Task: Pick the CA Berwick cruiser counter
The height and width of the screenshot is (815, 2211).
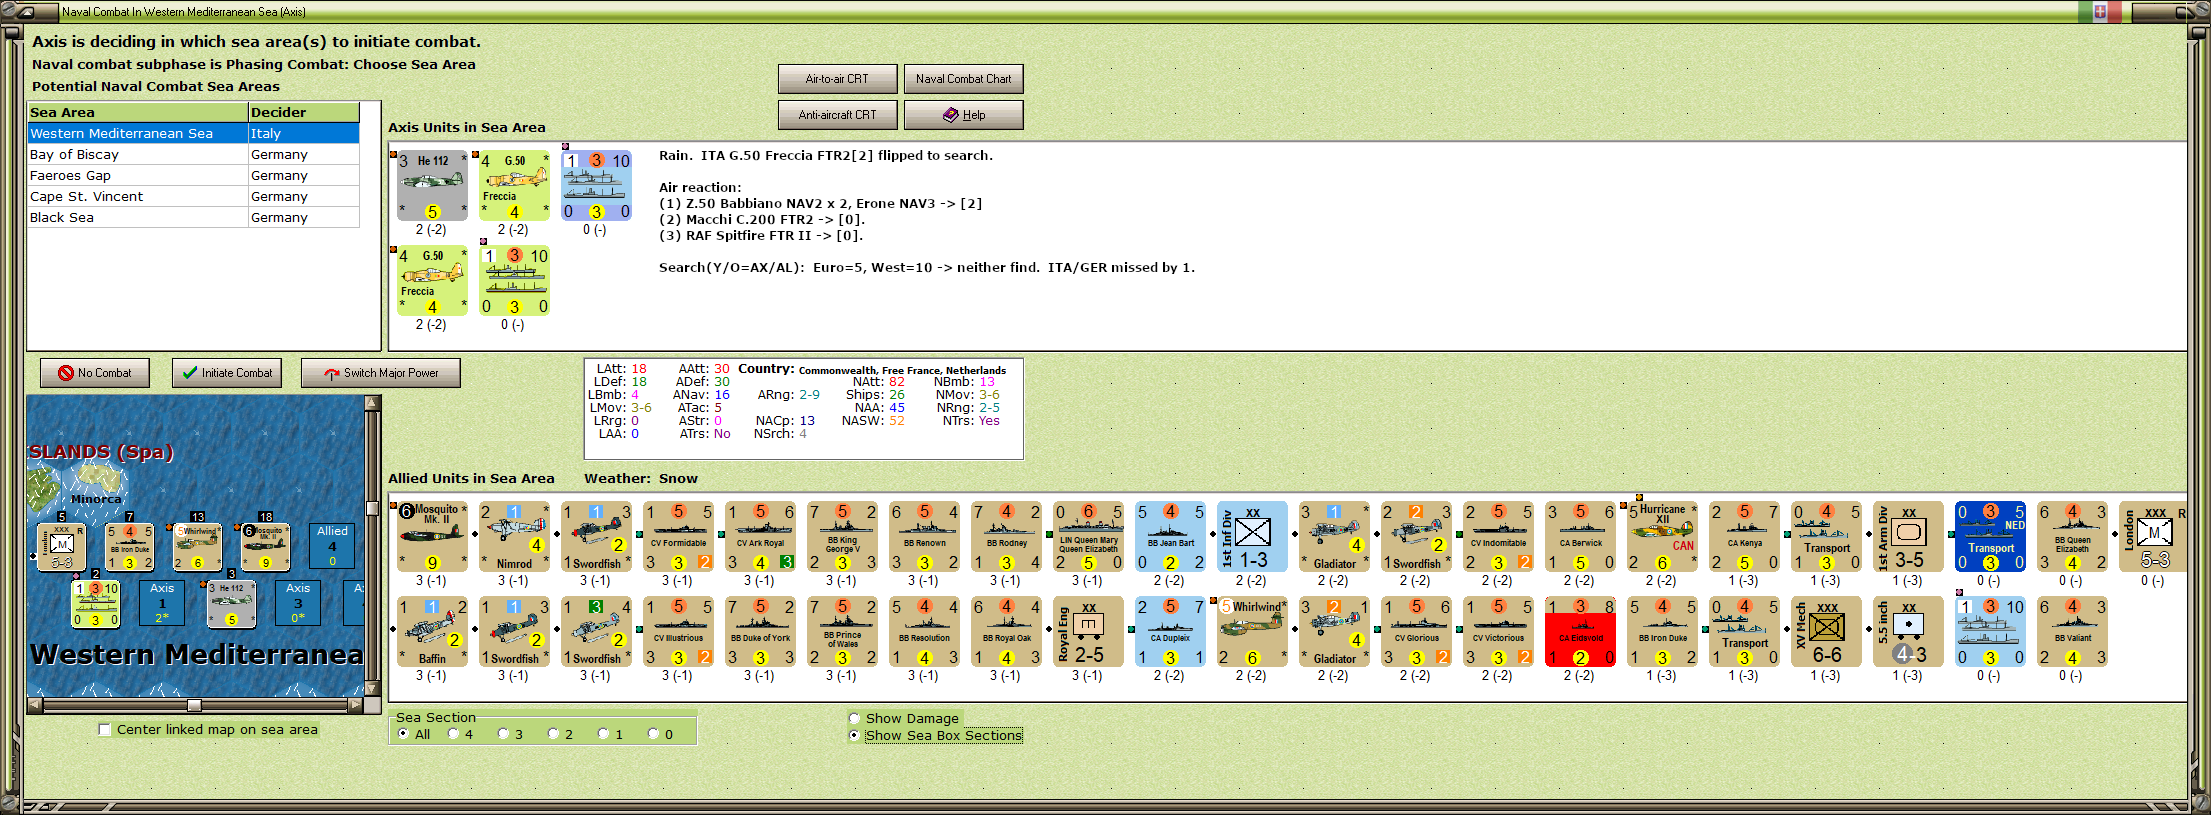Action: pos(1580,536)
